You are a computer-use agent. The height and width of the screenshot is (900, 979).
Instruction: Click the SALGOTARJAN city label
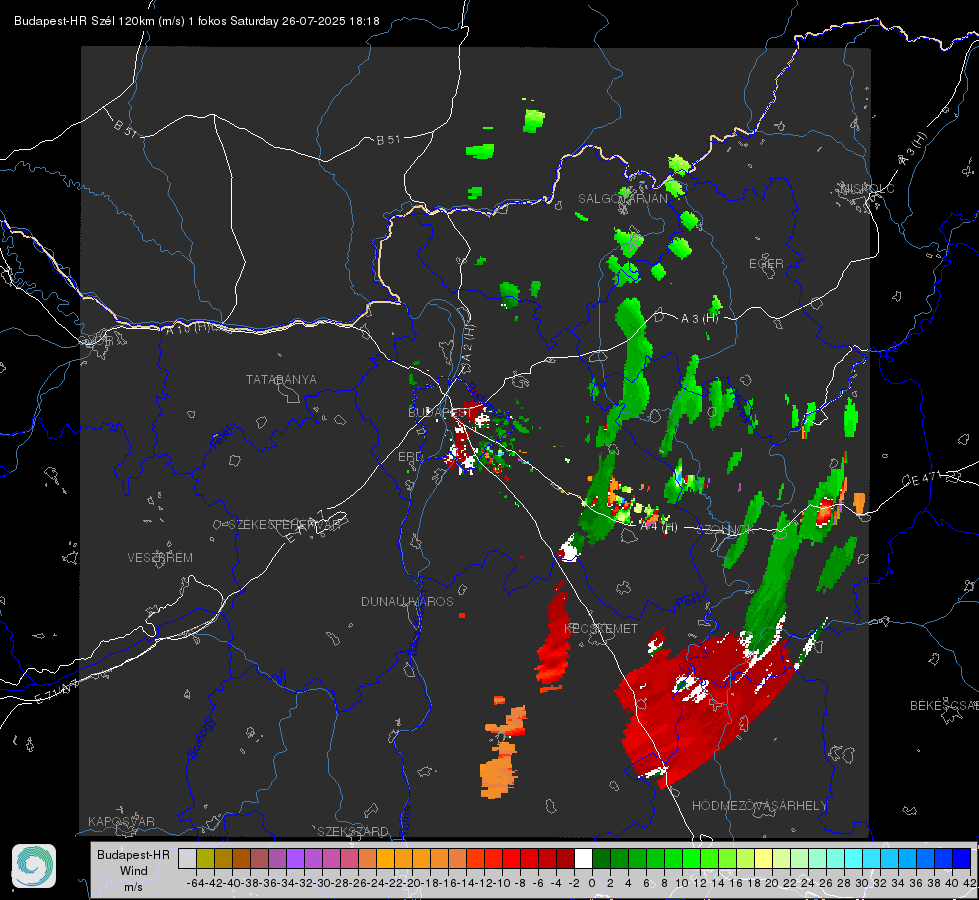tap(622, 199)
